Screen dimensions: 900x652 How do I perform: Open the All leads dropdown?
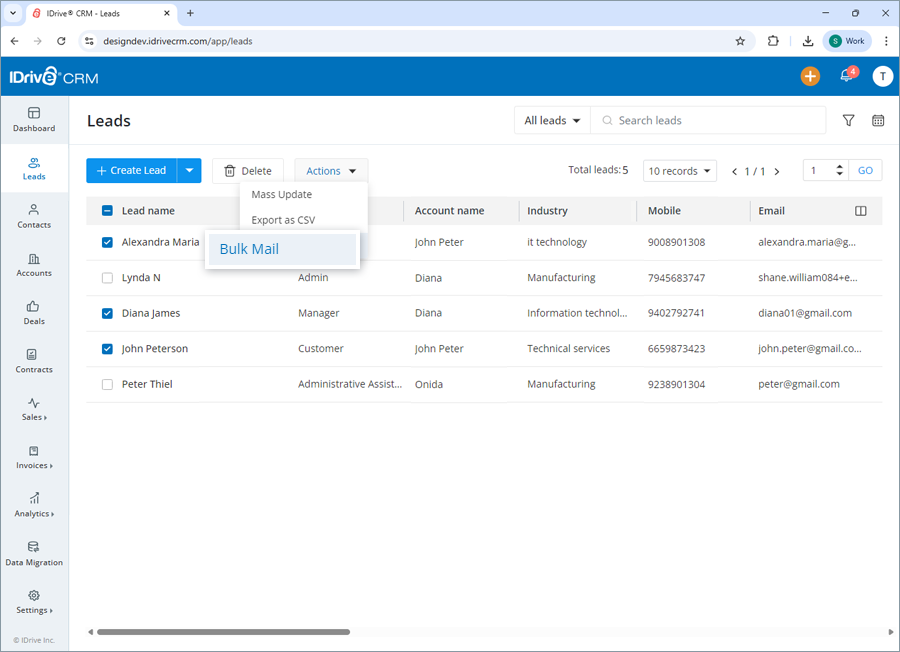tap(551, 120)
